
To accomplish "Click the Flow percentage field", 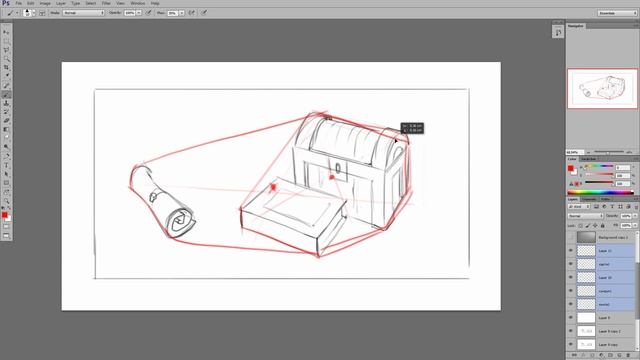I will tap(173, 13).
